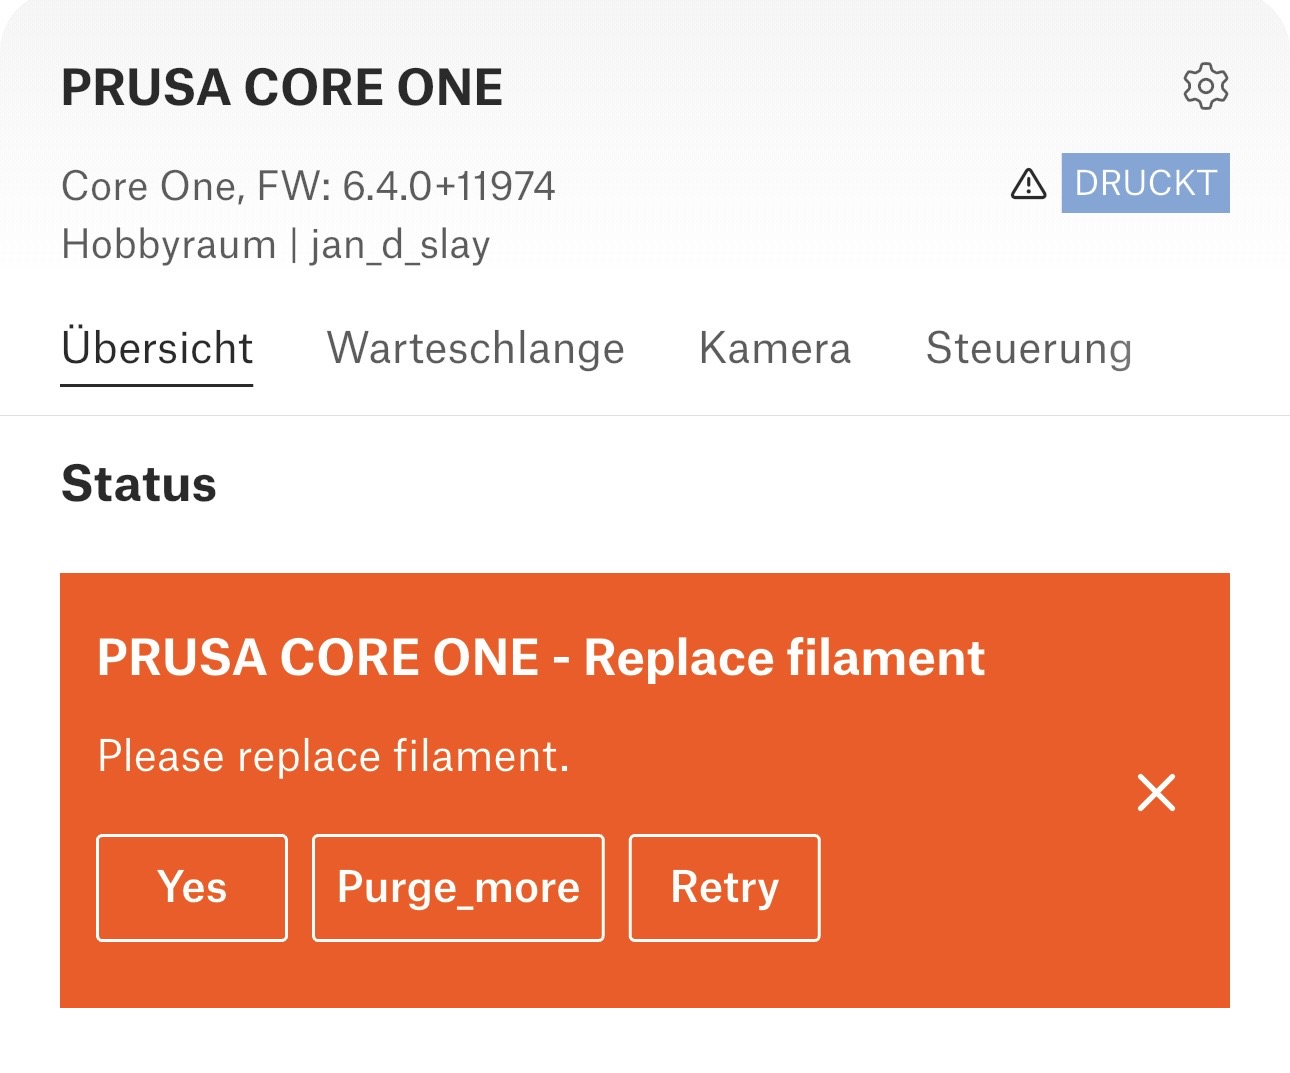Image resolution: width=1290 pixels, height=1073 pixels.
Task: Open the Kamera tab
Action: (775, 349)
